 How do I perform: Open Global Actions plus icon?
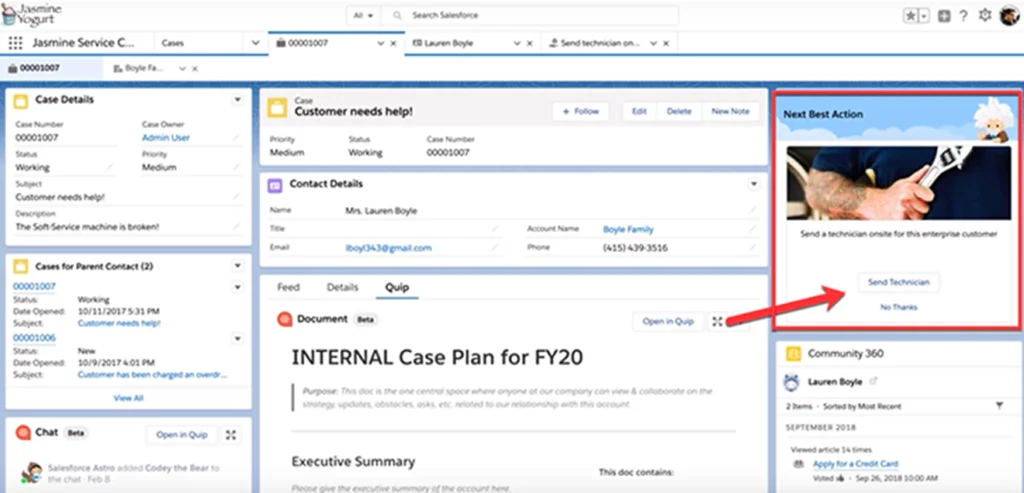(944, 16)
